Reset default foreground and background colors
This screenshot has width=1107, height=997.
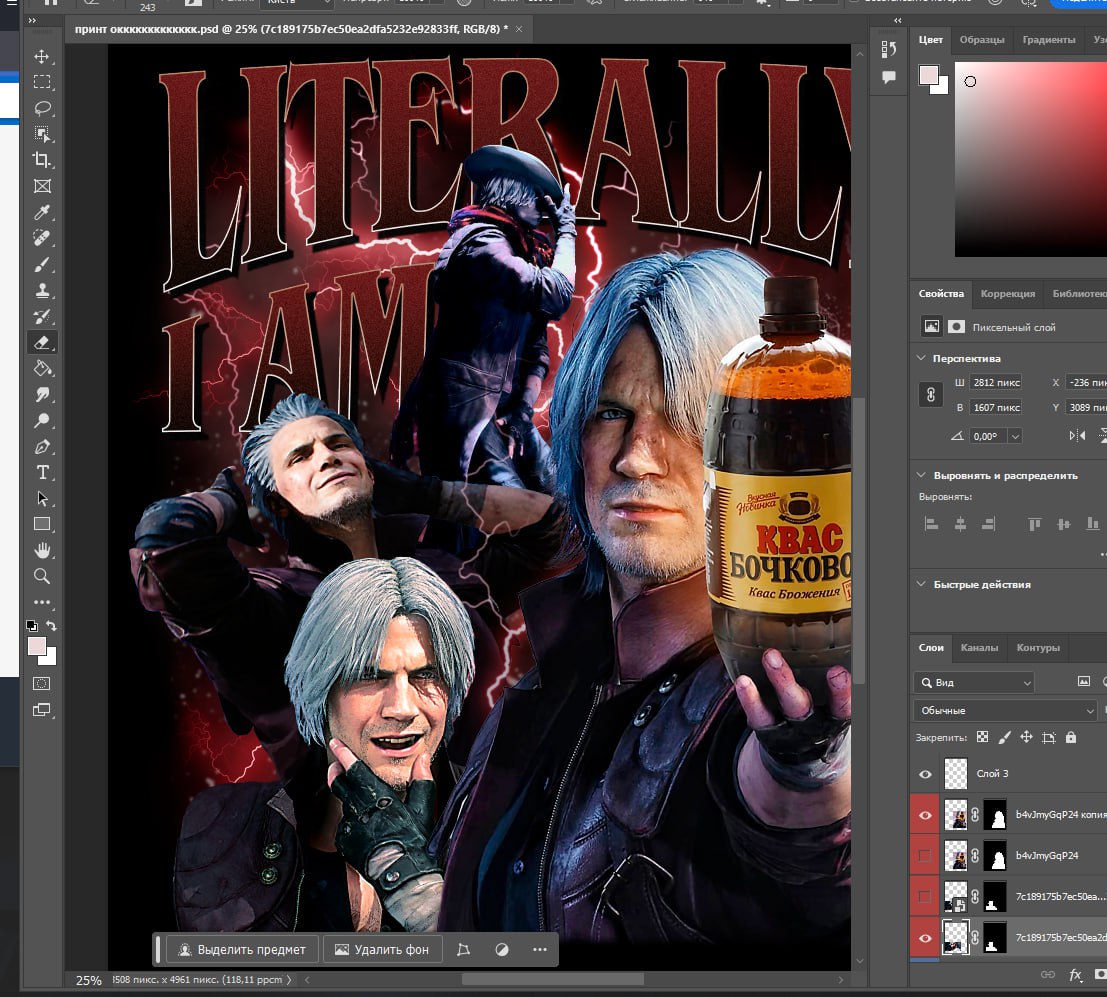[x=32, y=626]
